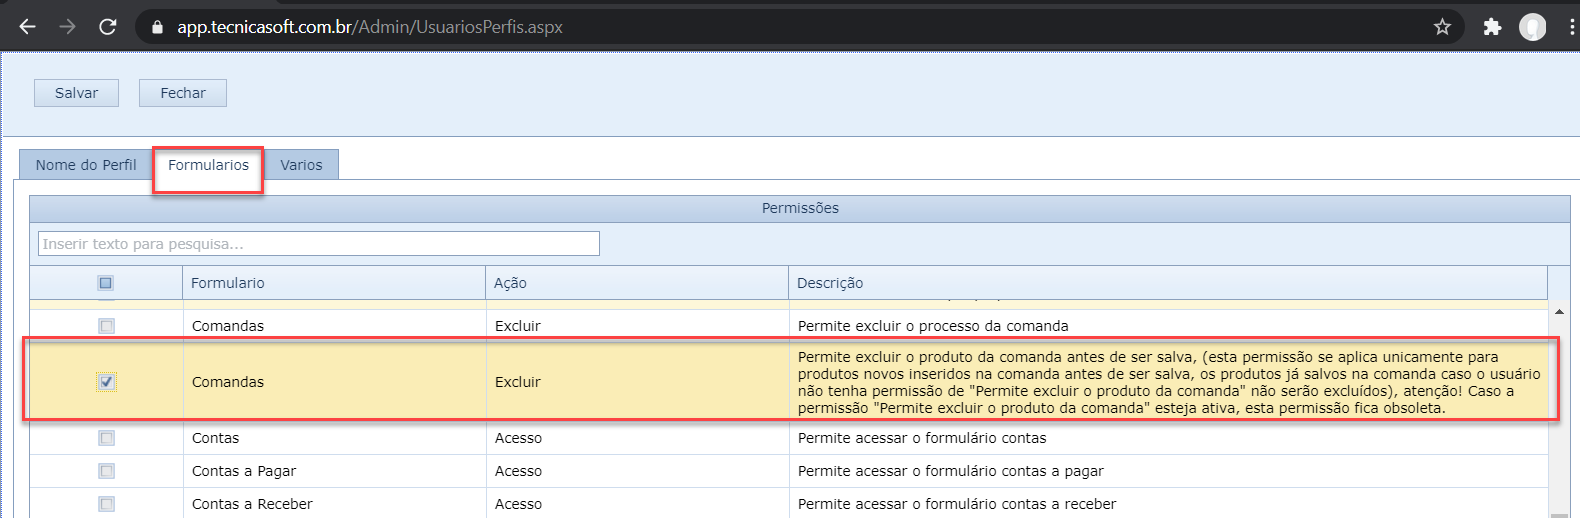Click the Permissões panel title
1580x518 pixels.
click(x=800, y=208)
